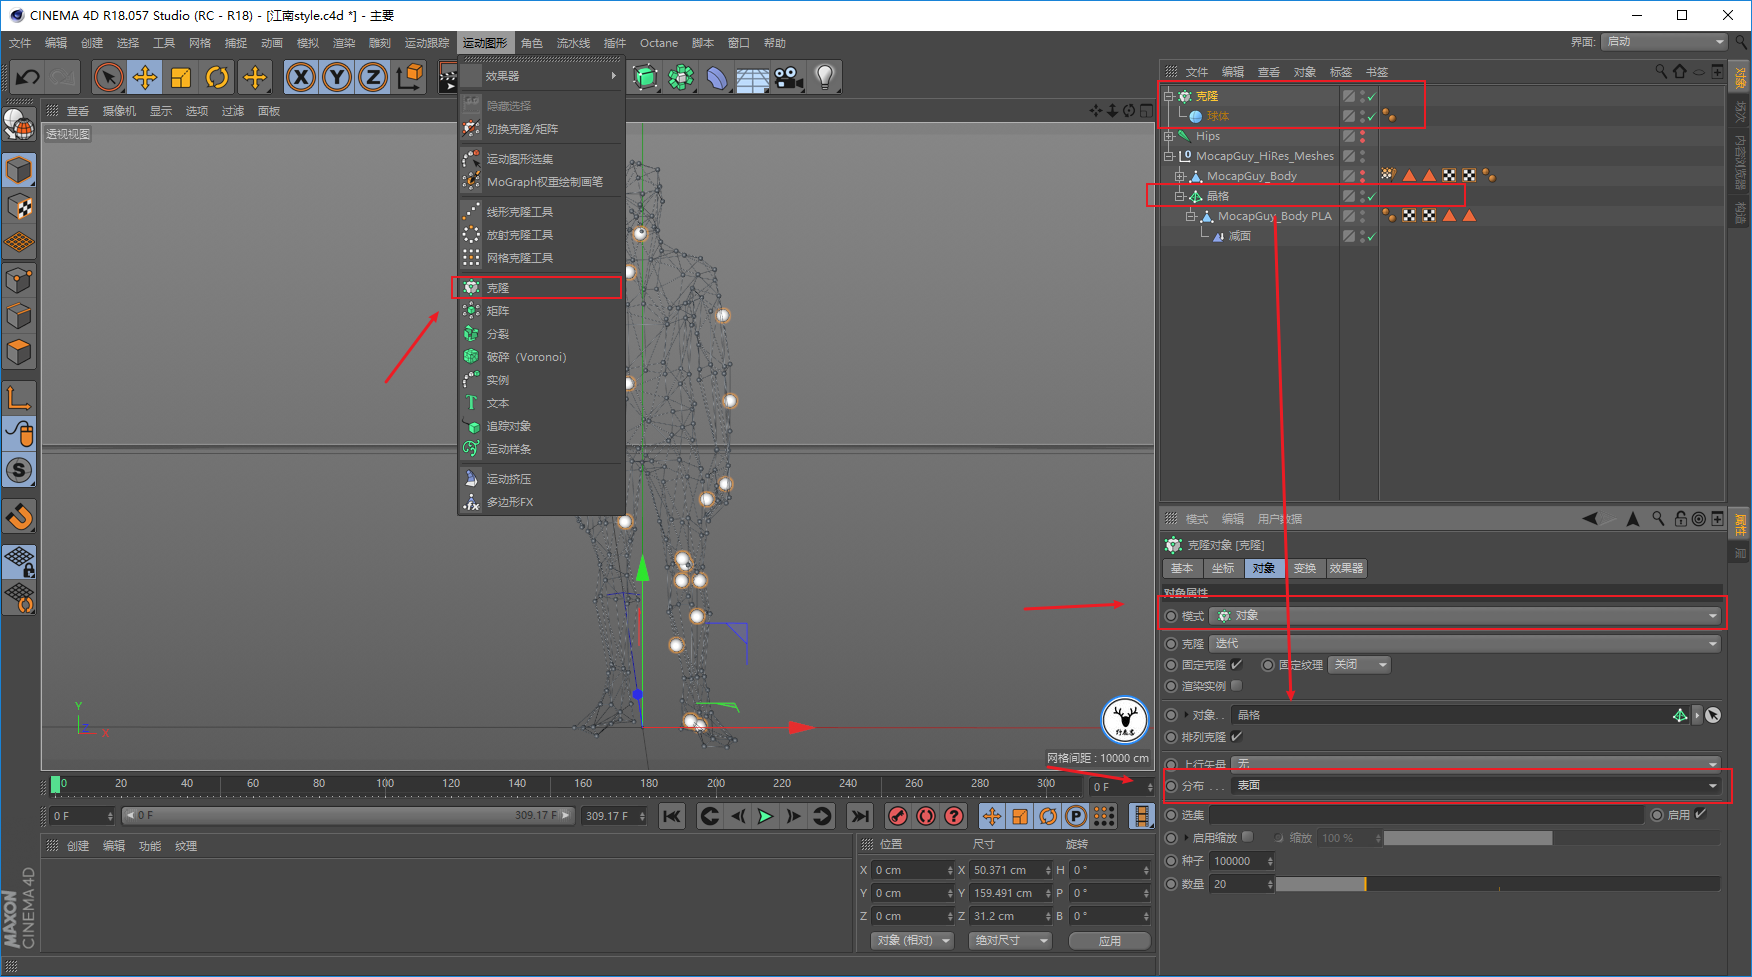Click timeline ruler at frame 100

coord(385,785)
